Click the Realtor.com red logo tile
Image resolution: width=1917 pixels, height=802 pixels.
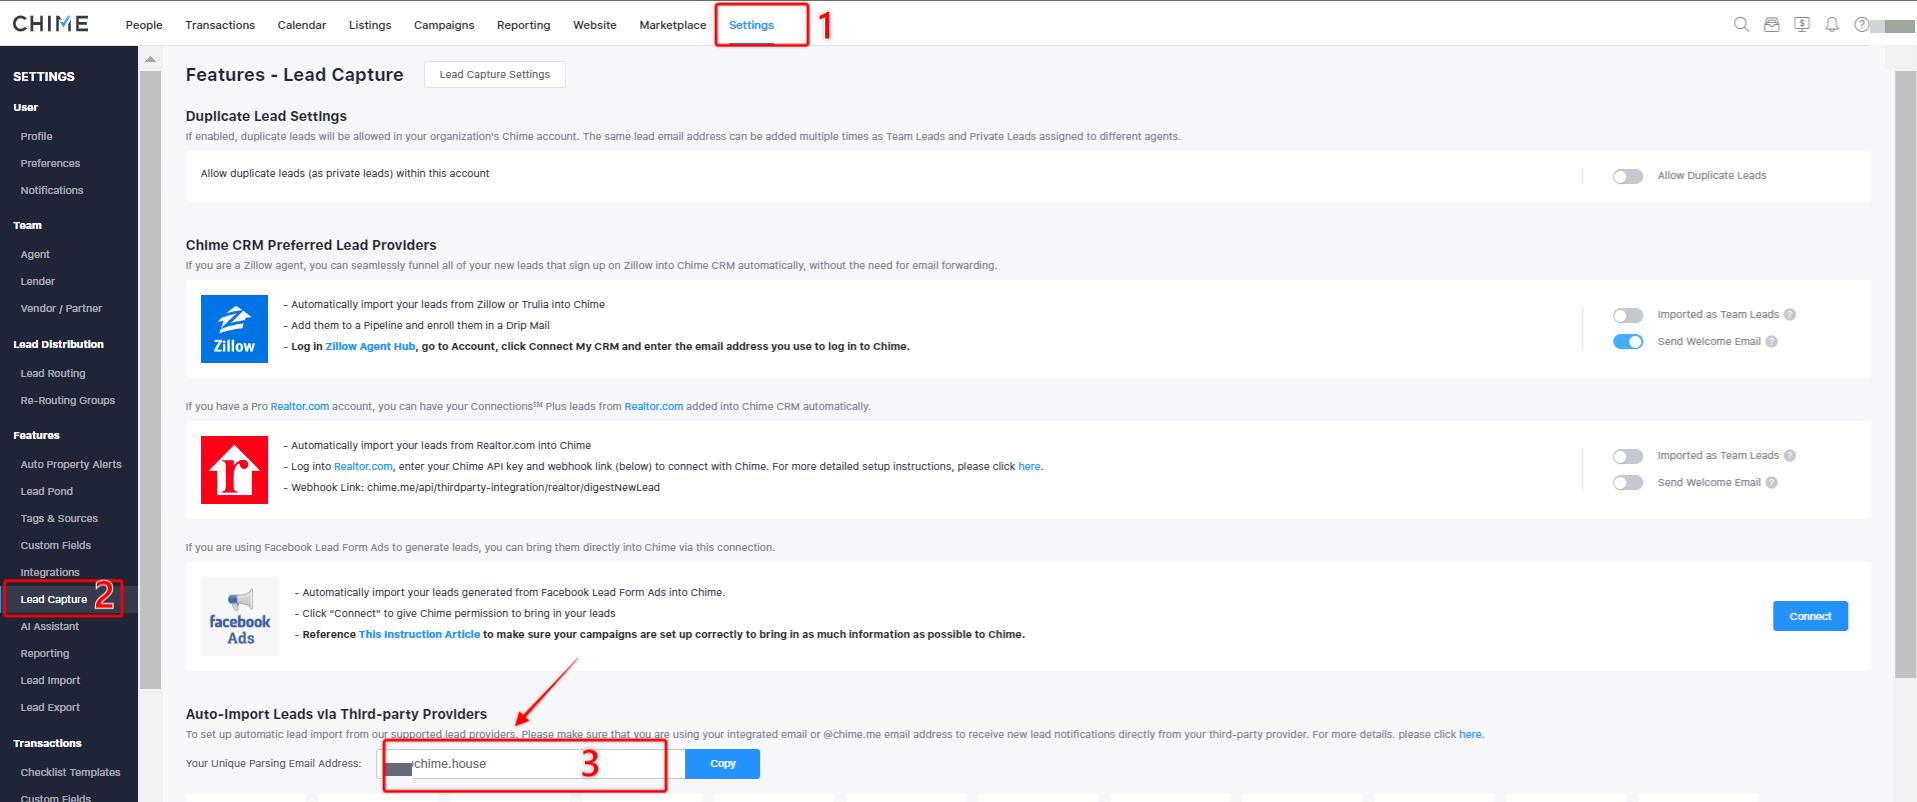(234, 470)
